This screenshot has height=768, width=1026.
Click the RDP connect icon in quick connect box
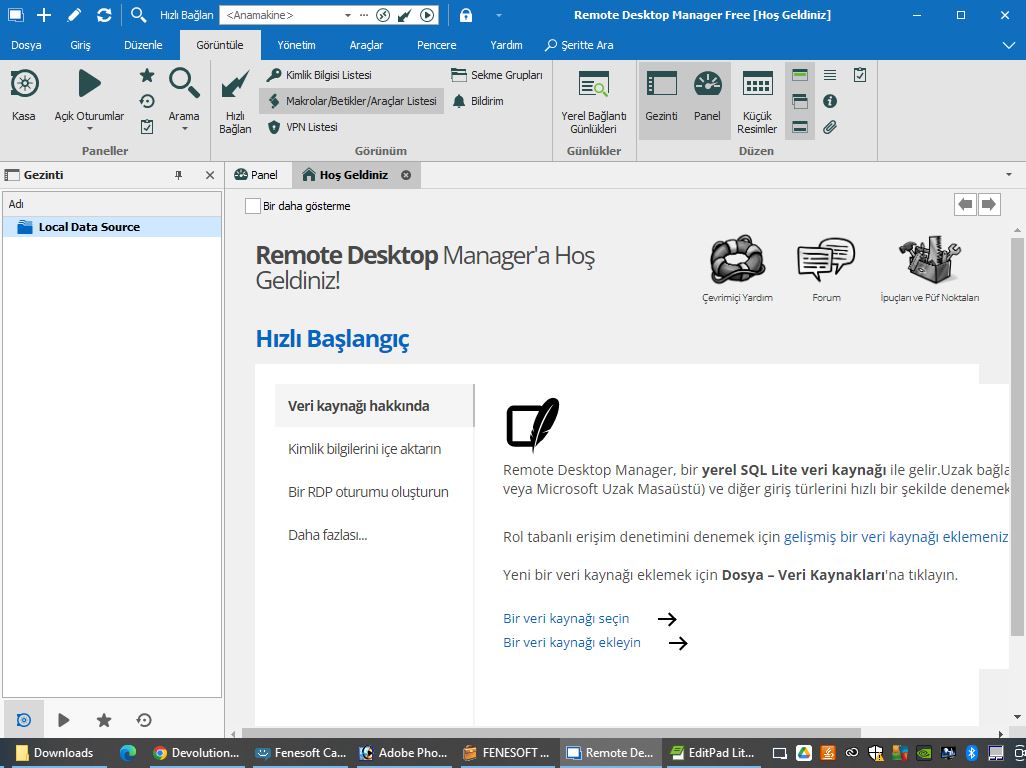[x=383, y=15]
